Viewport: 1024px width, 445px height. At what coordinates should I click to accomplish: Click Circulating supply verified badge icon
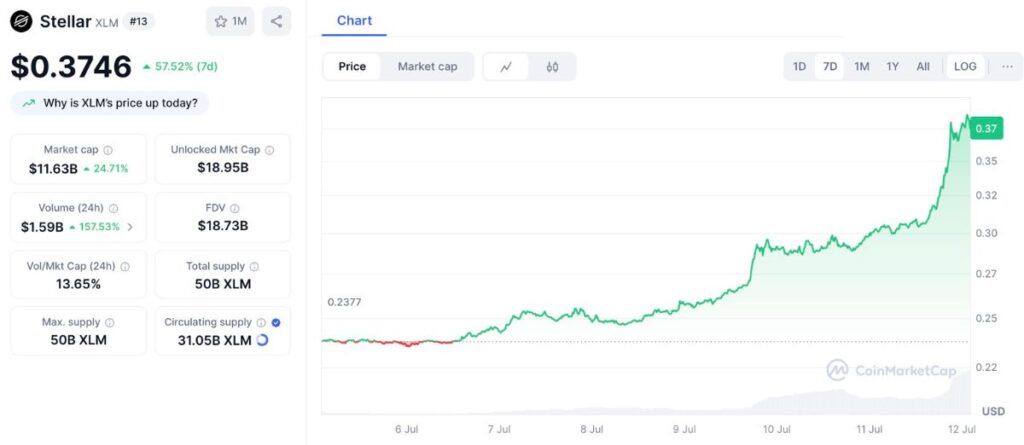(x=275, y=323)
